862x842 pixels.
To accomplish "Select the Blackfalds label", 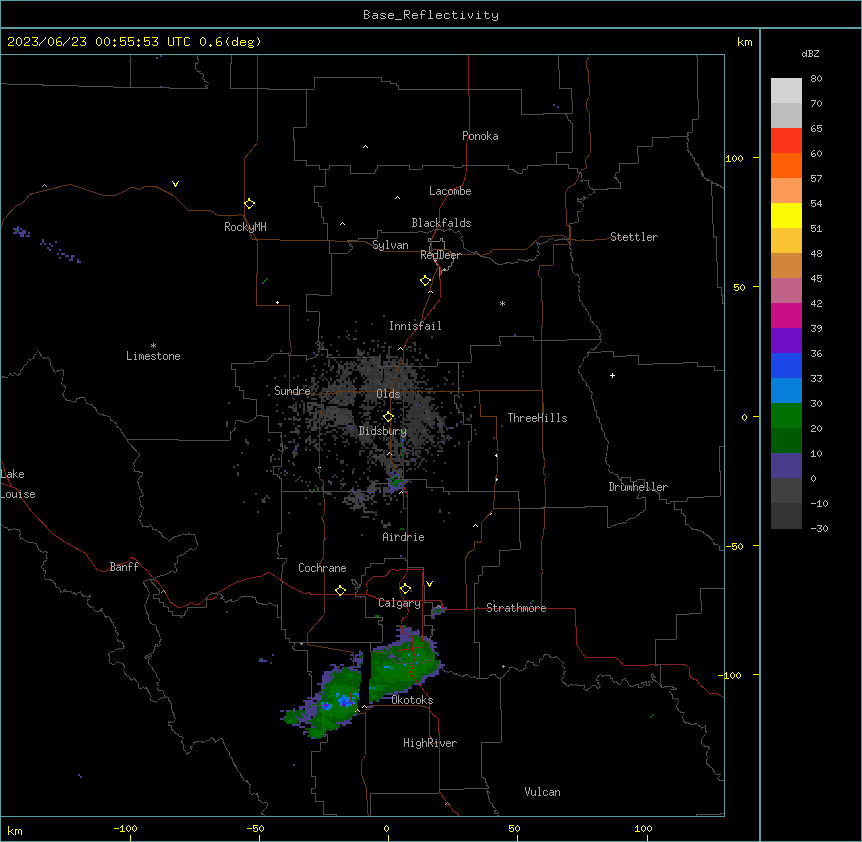I will pyautogui.click(x=441, y=223).
